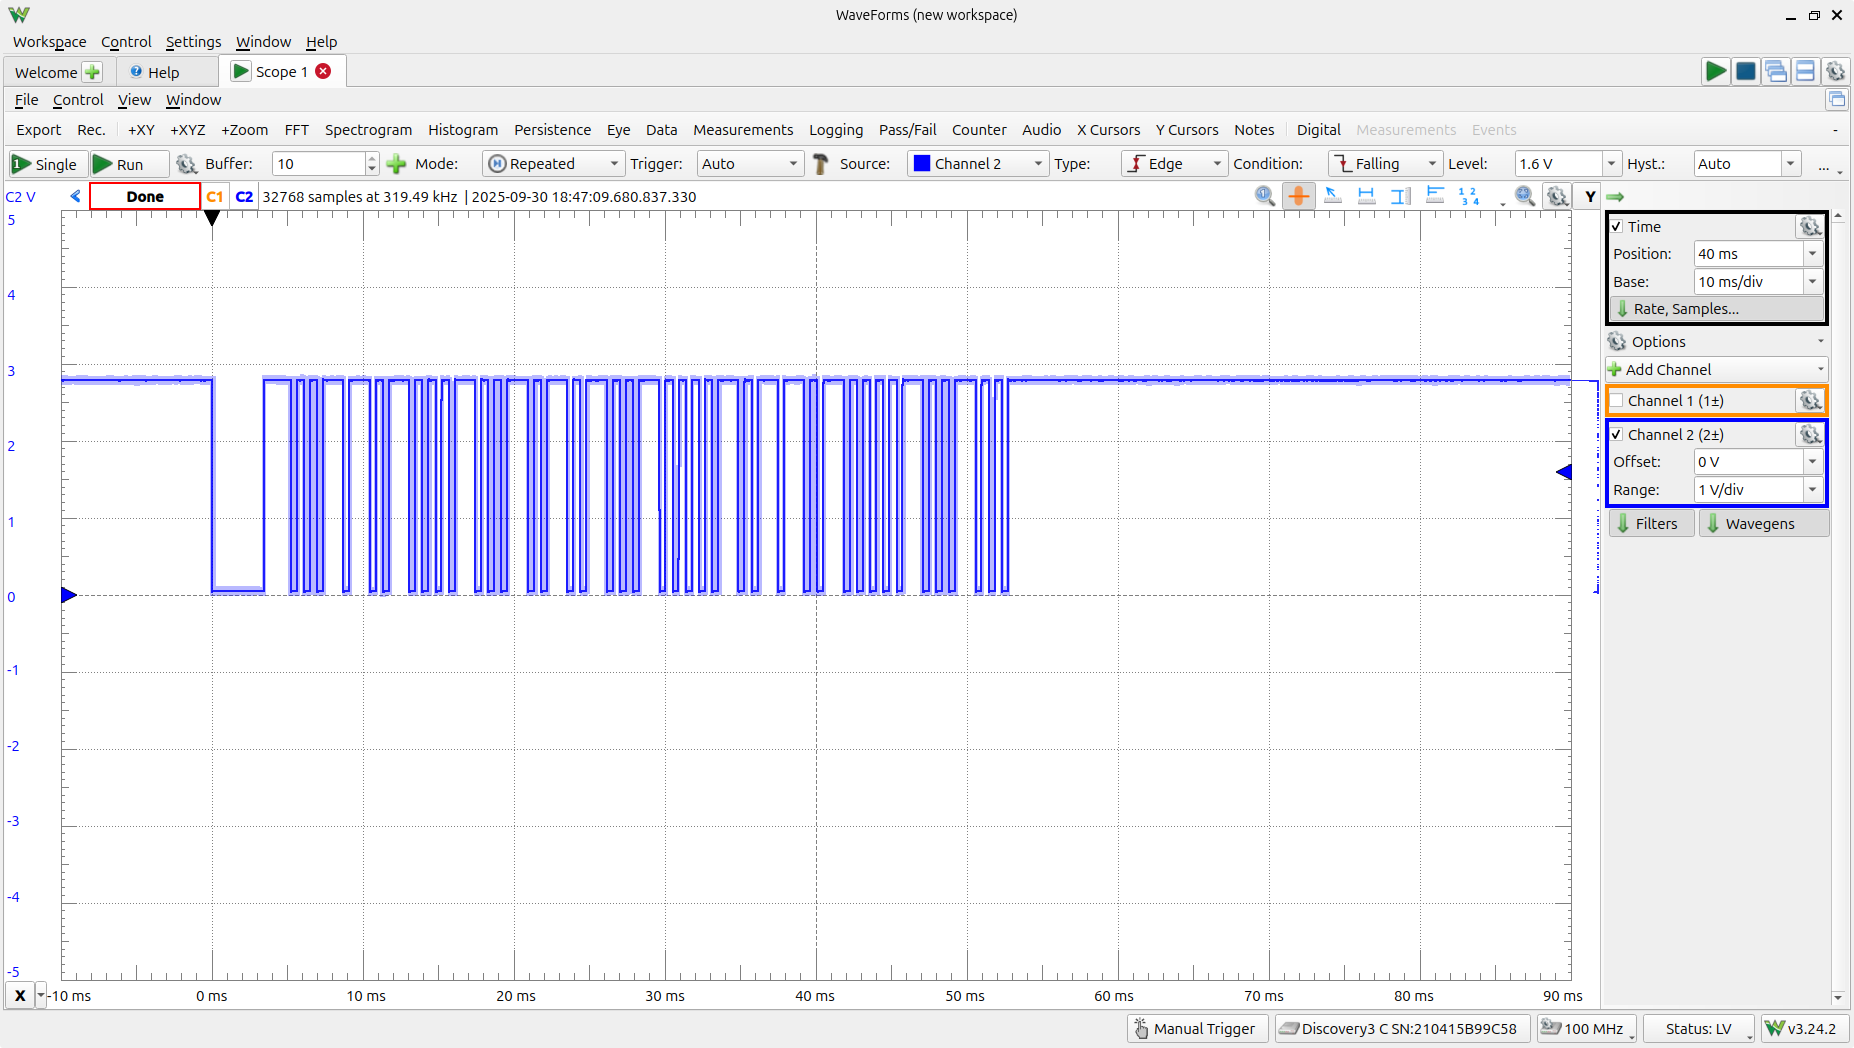
Task: Uncheck the Channel 2 checkbox
Action: click(1617, 435)
